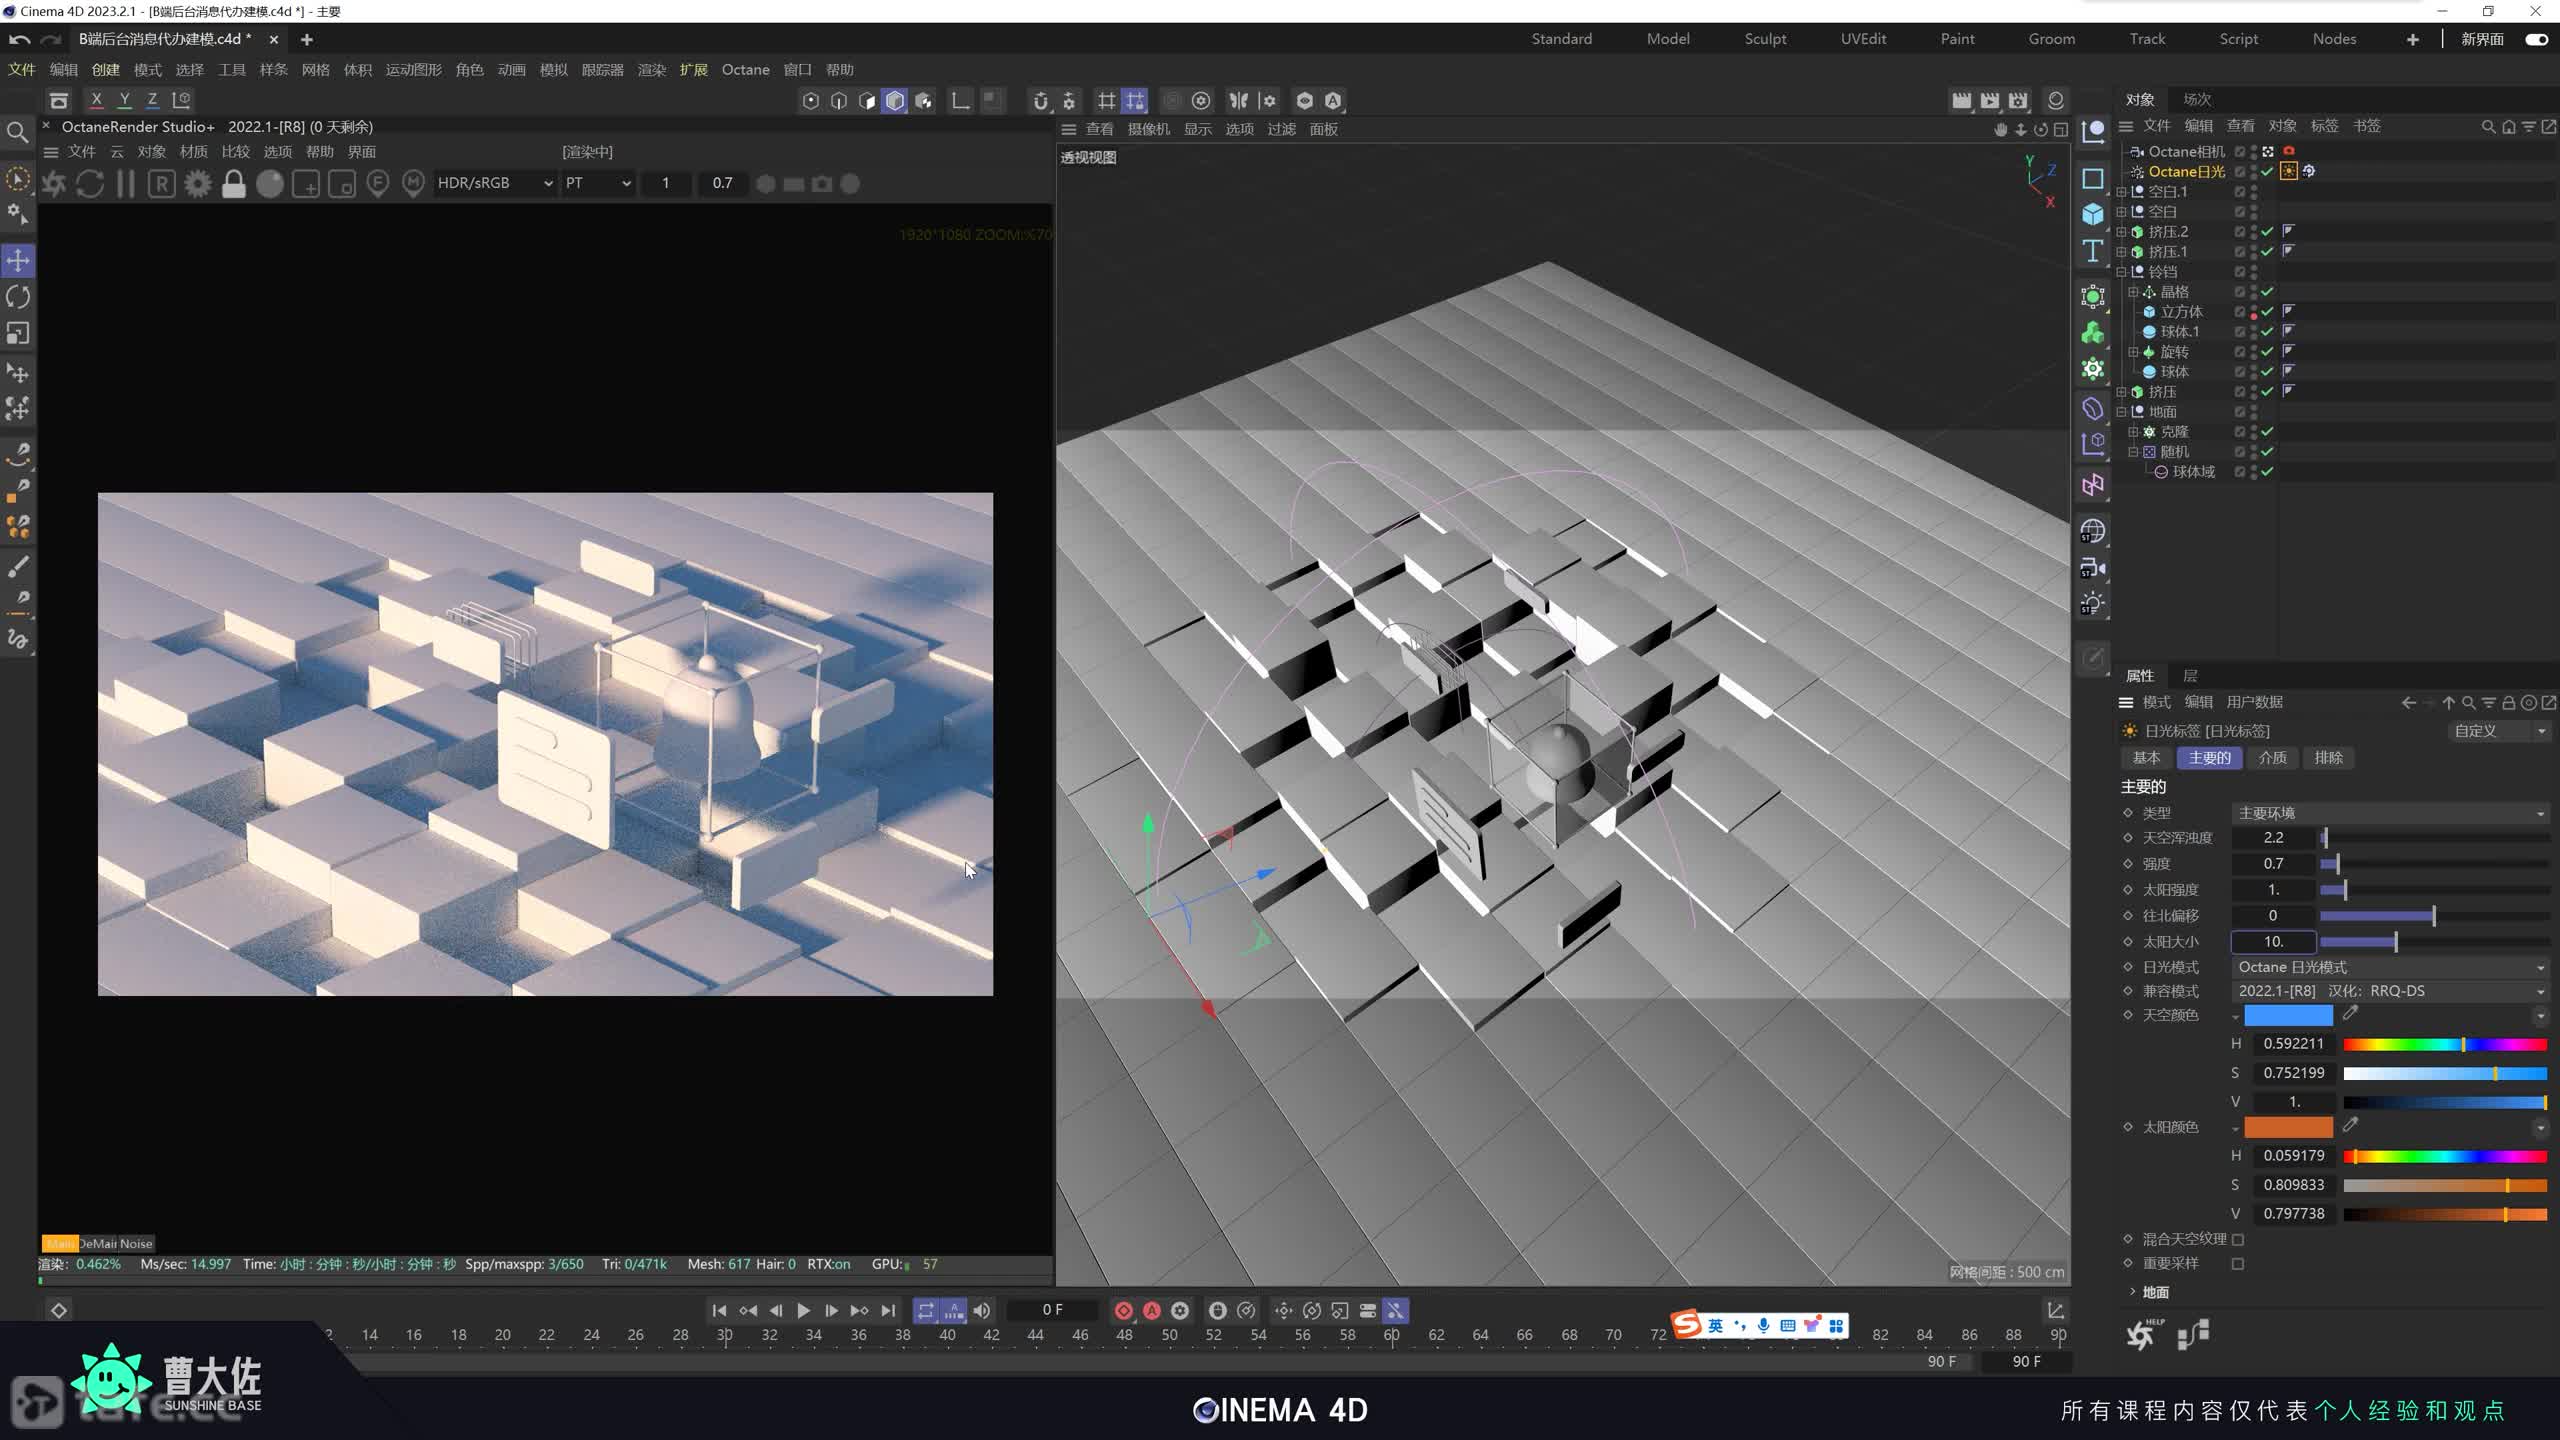Click the Cube primitive icon
Image resolution: width=2560 pixels, height=1440 pixels.
(2092, 214)
